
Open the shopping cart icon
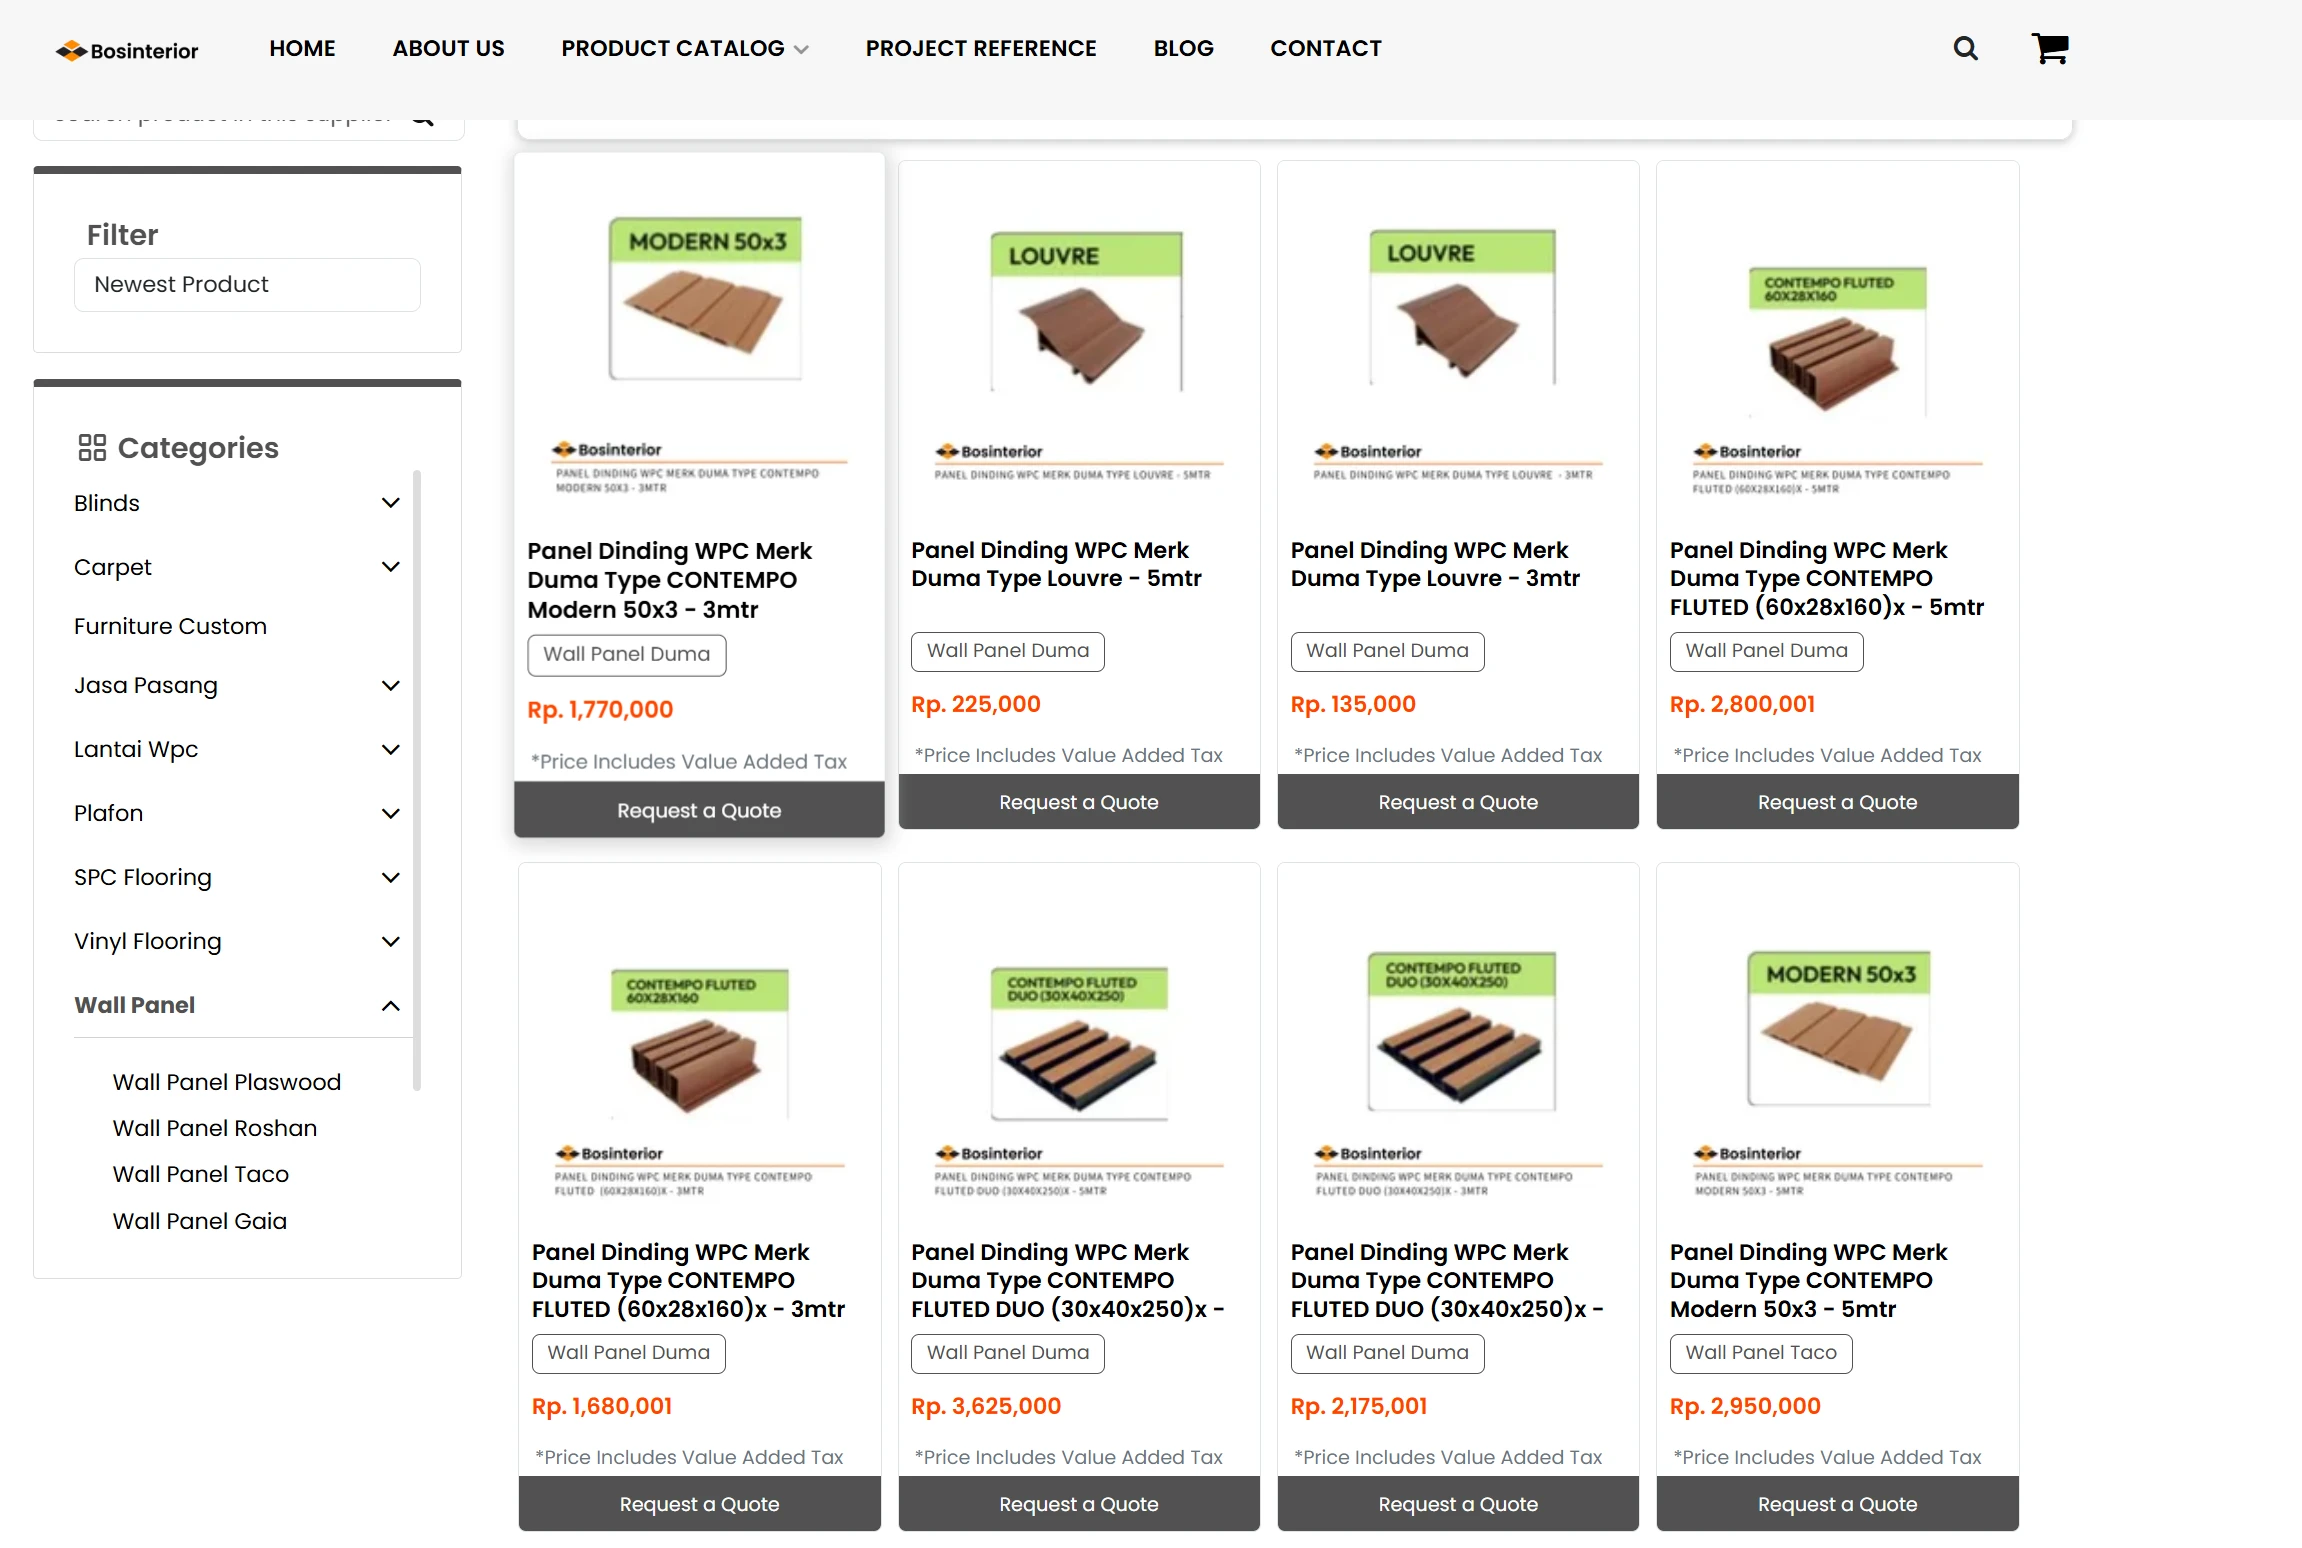(2050, 48)
